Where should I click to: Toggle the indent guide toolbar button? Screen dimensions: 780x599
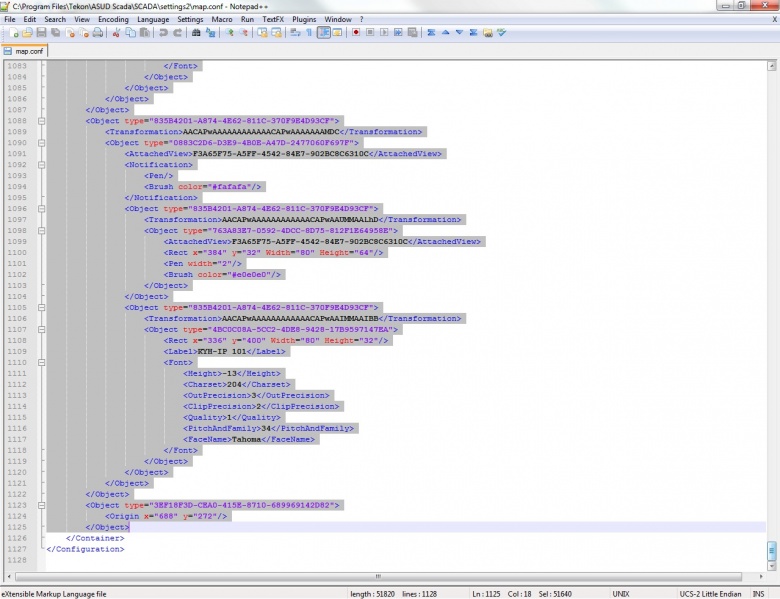pyautogui.click(x=324, y=33)
